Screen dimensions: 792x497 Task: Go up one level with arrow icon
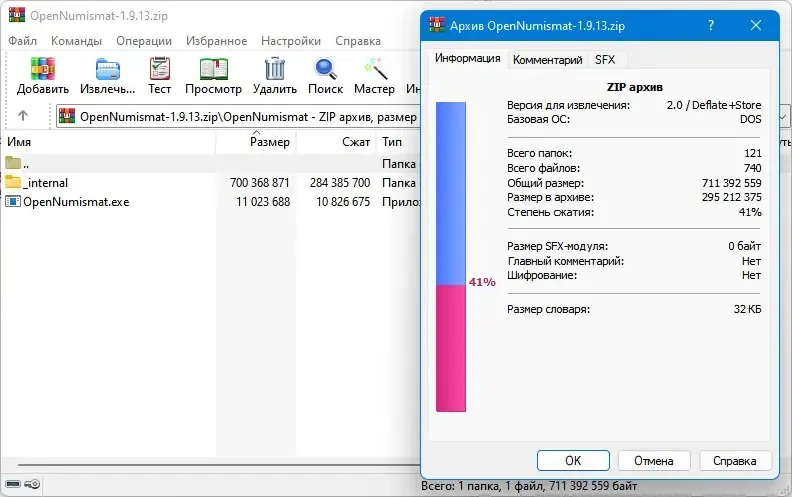(23, 116)
